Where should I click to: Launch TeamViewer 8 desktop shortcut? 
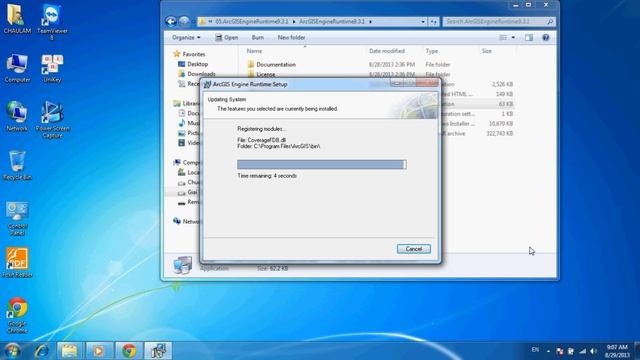[52, 21]
